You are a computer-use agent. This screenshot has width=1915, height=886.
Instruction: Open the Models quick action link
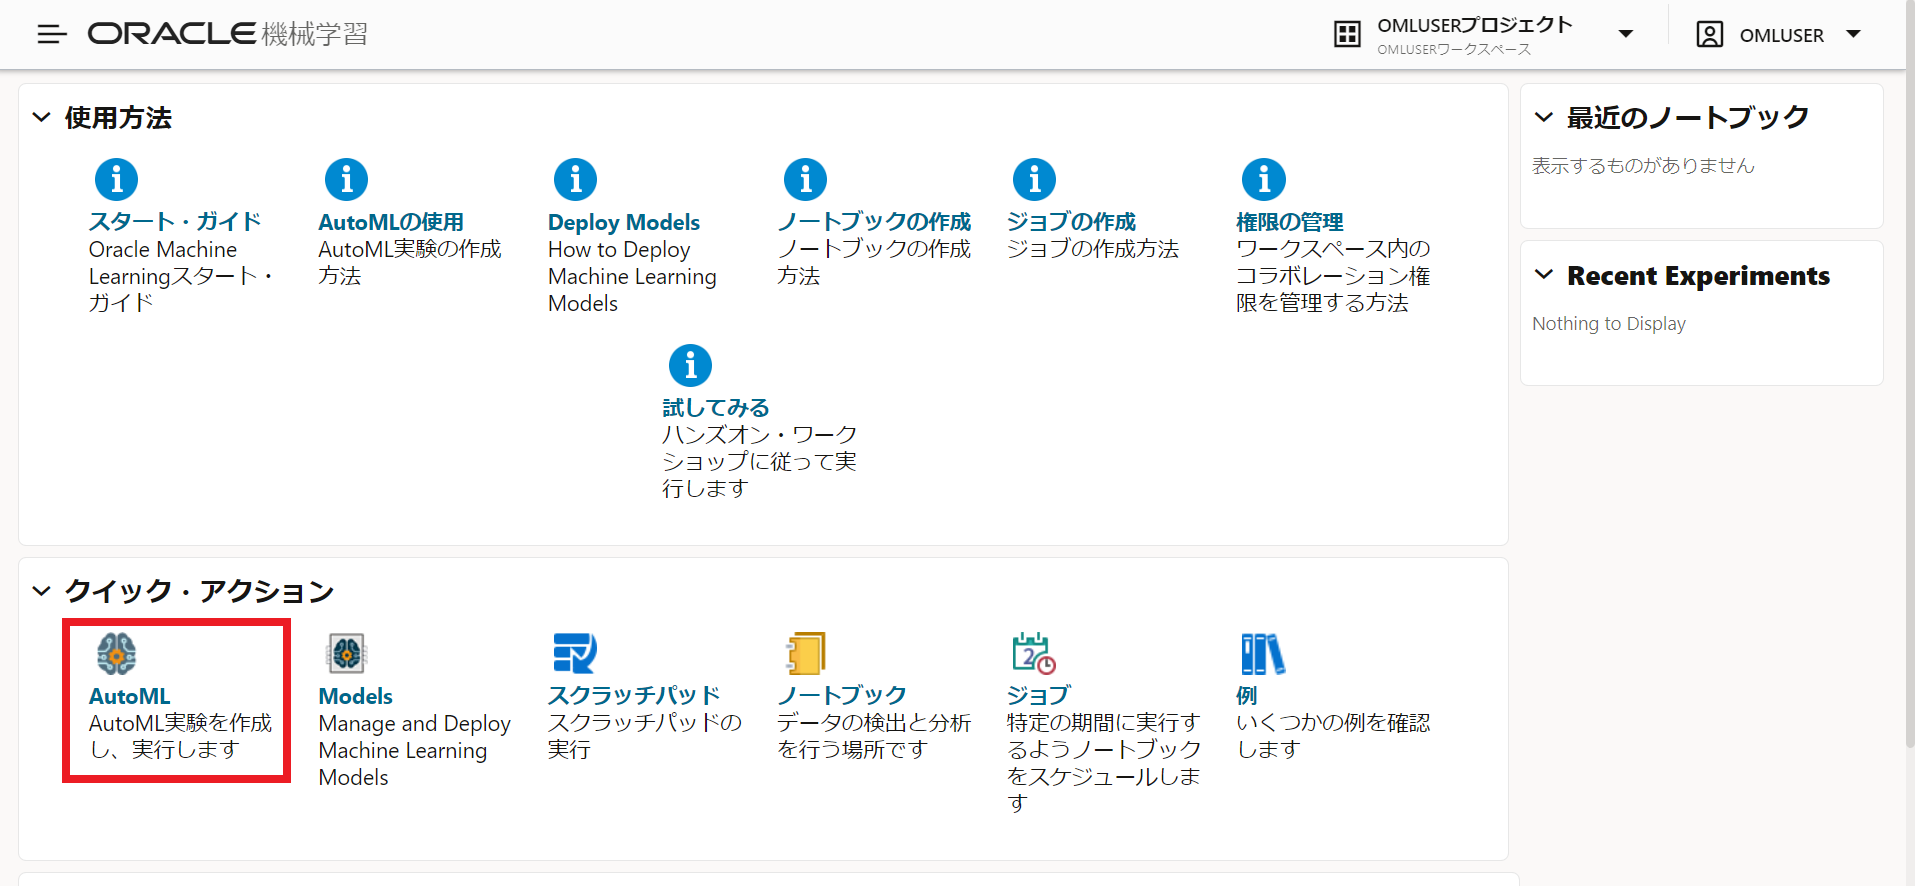[355, 696]
